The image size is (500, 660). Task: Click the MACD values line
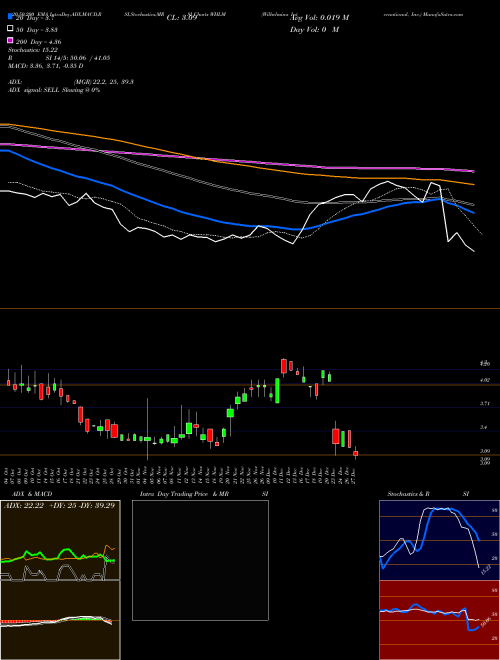(x=45, y=66)
